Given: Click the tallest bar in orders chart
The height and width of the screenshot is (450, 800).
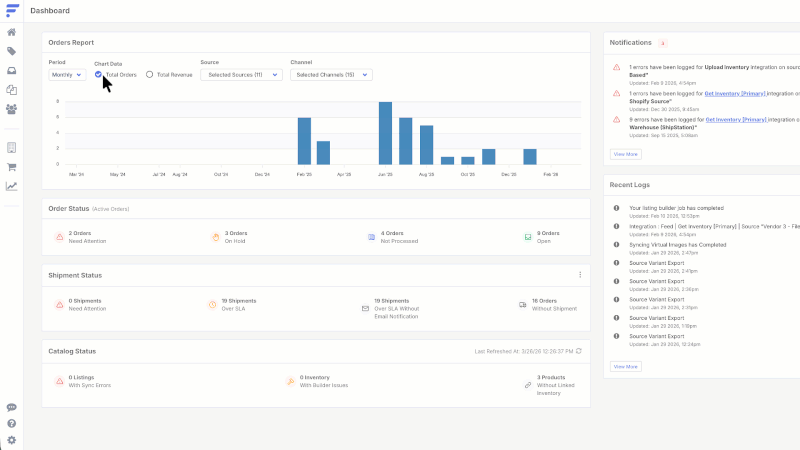Looking at the screenshot, I should coord(385,133).
